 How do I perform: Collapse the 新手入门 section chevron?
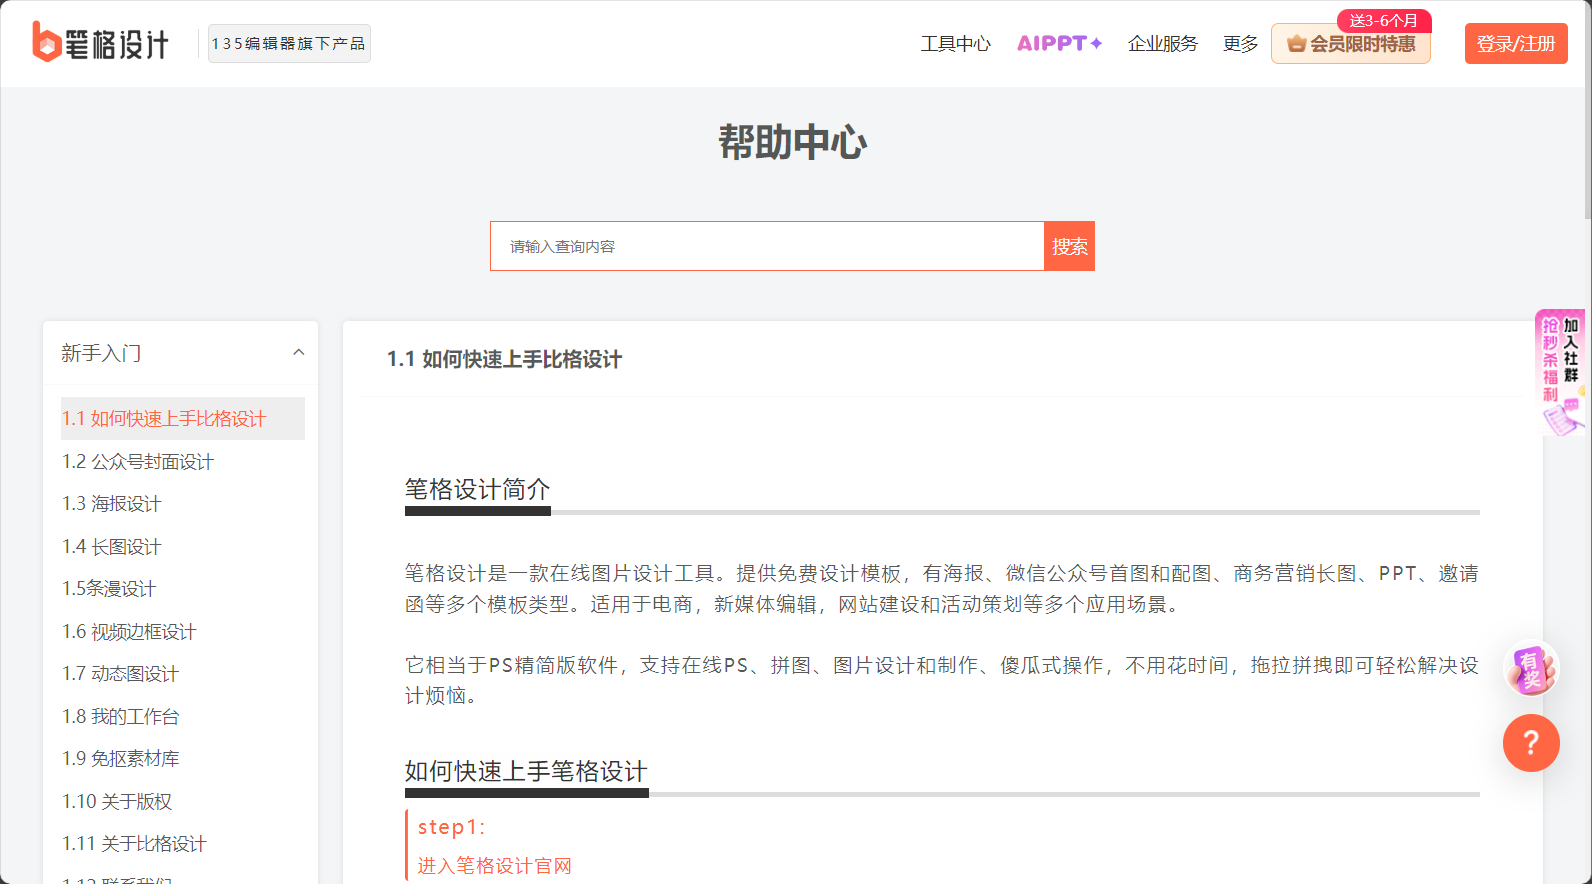298,352
